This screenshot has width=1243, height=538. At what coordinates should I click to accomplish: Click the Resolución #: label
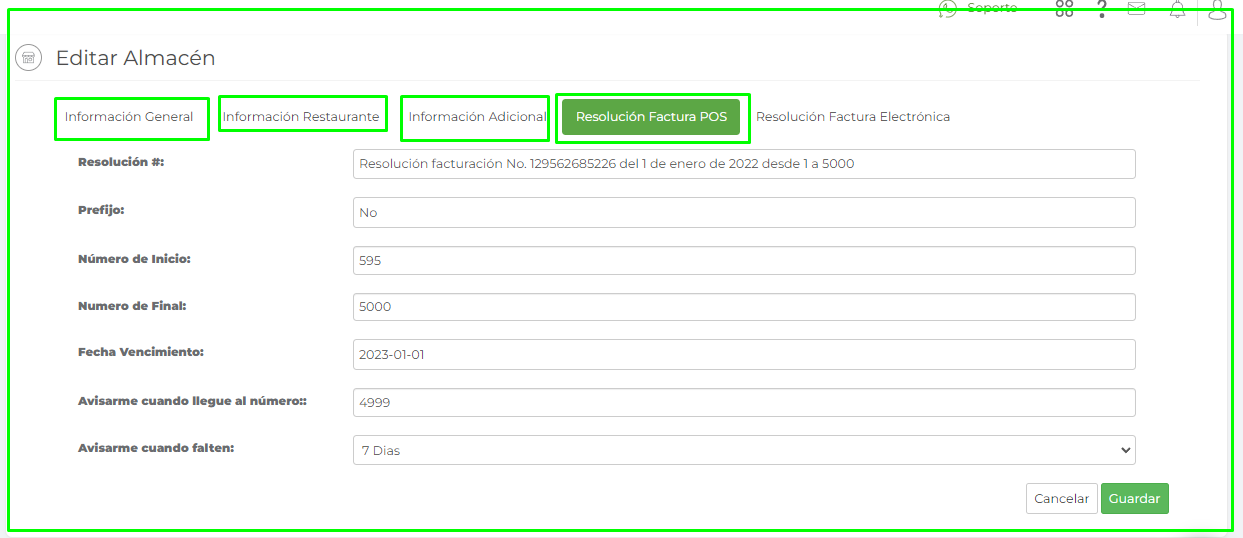(x=121, y=161)
